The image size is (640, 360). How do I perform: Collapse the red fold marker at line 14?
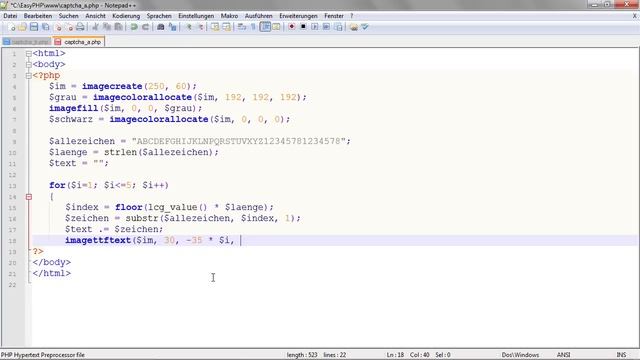(29, 197)
